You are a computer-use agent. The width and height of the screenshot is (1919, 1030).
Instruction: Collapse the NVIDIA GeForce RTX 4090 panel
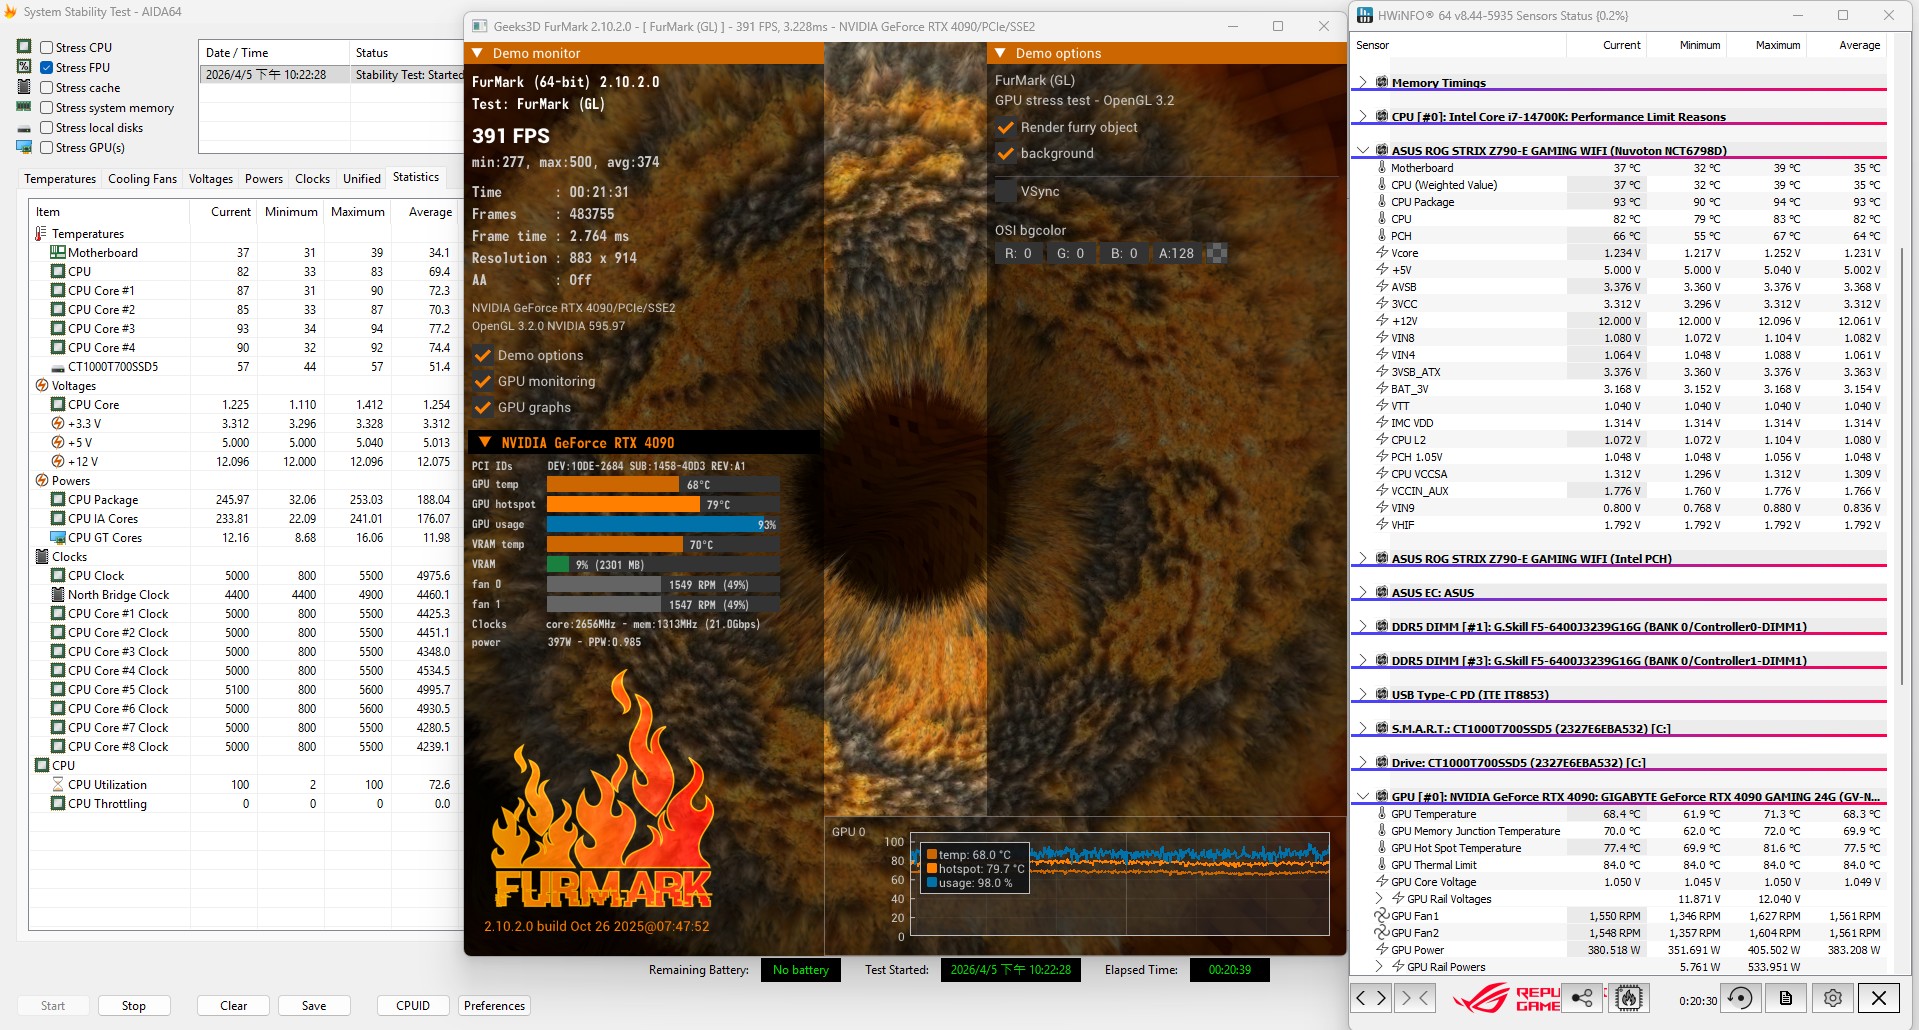pos(485,442)
